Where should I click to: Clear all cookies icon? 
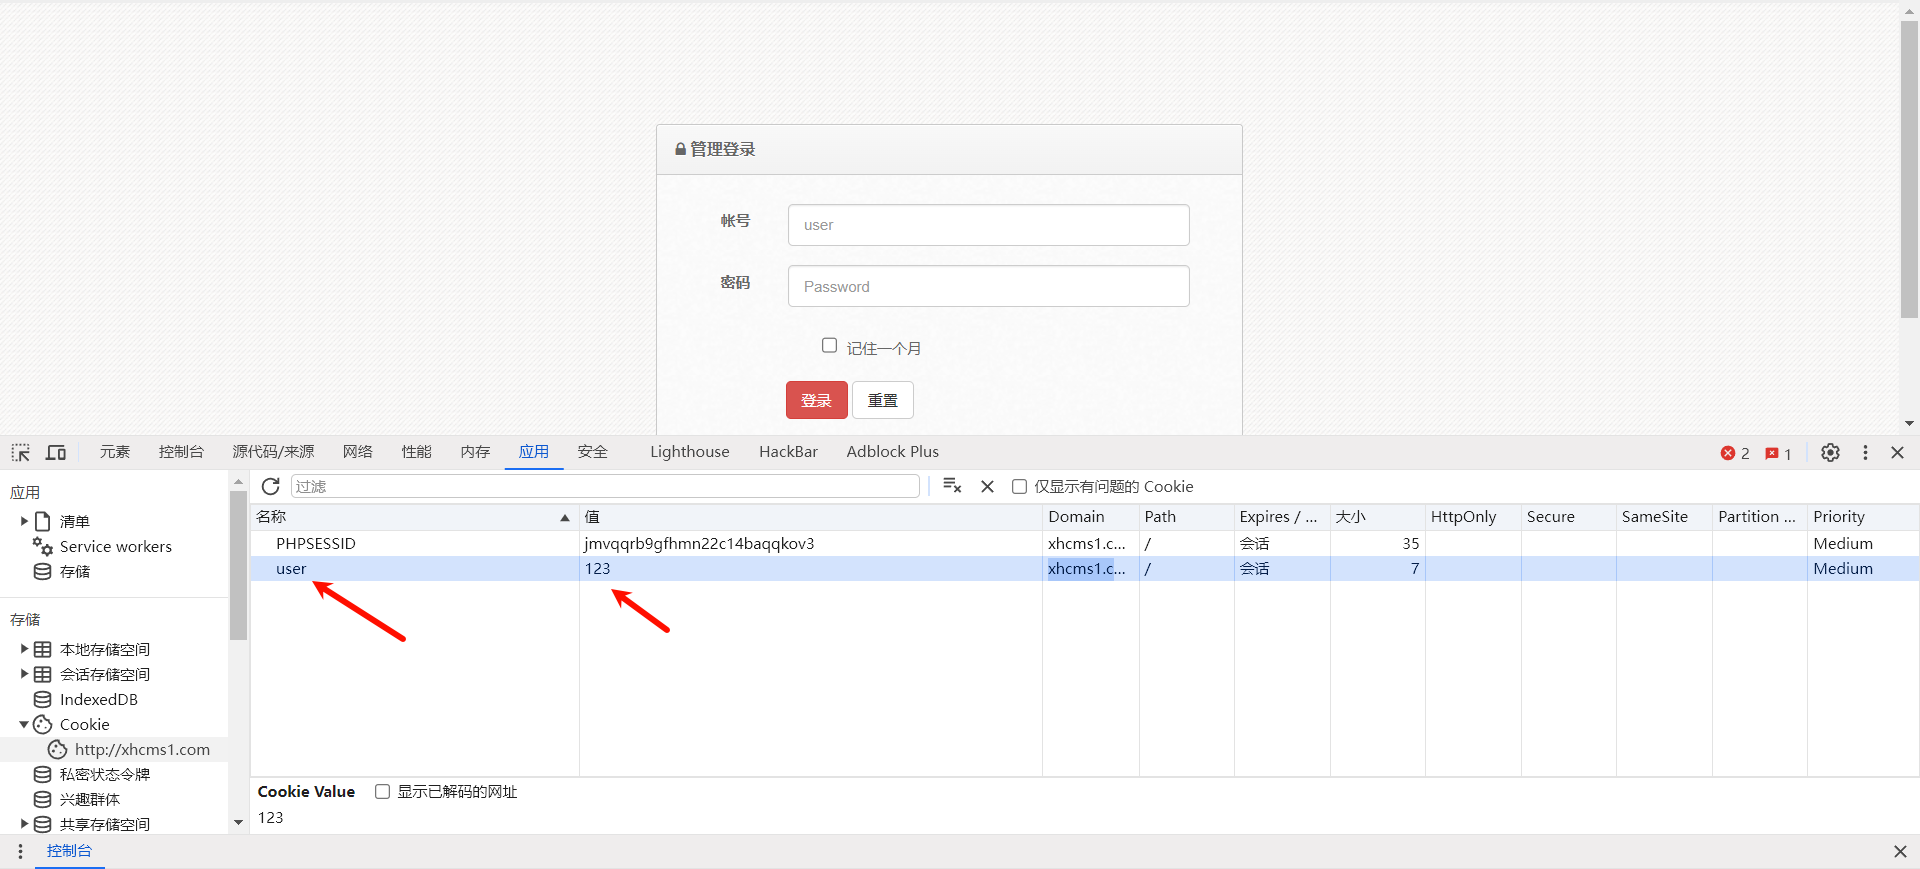point(952,486)
